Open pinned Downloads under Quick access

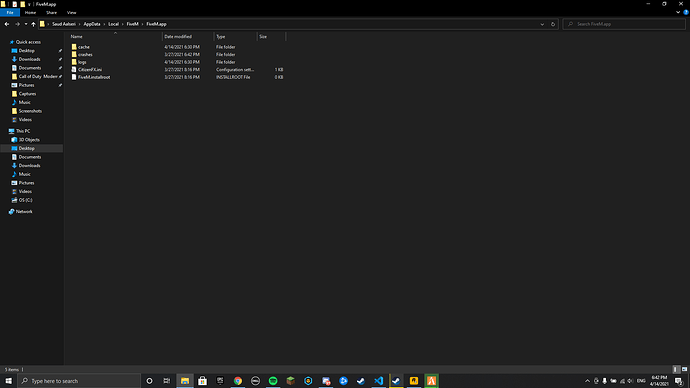coord(29,59)
